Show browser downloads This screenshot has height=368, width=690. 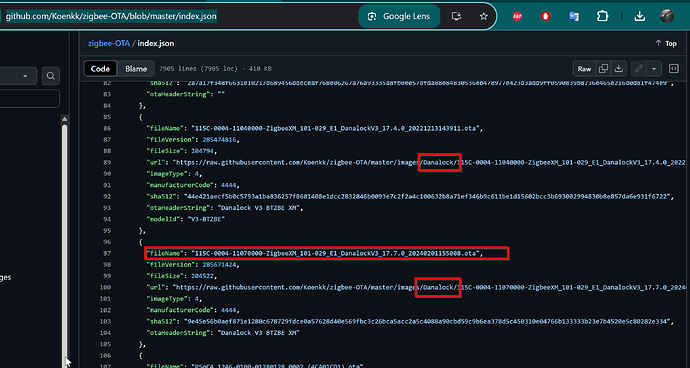(x=639, y=16)
